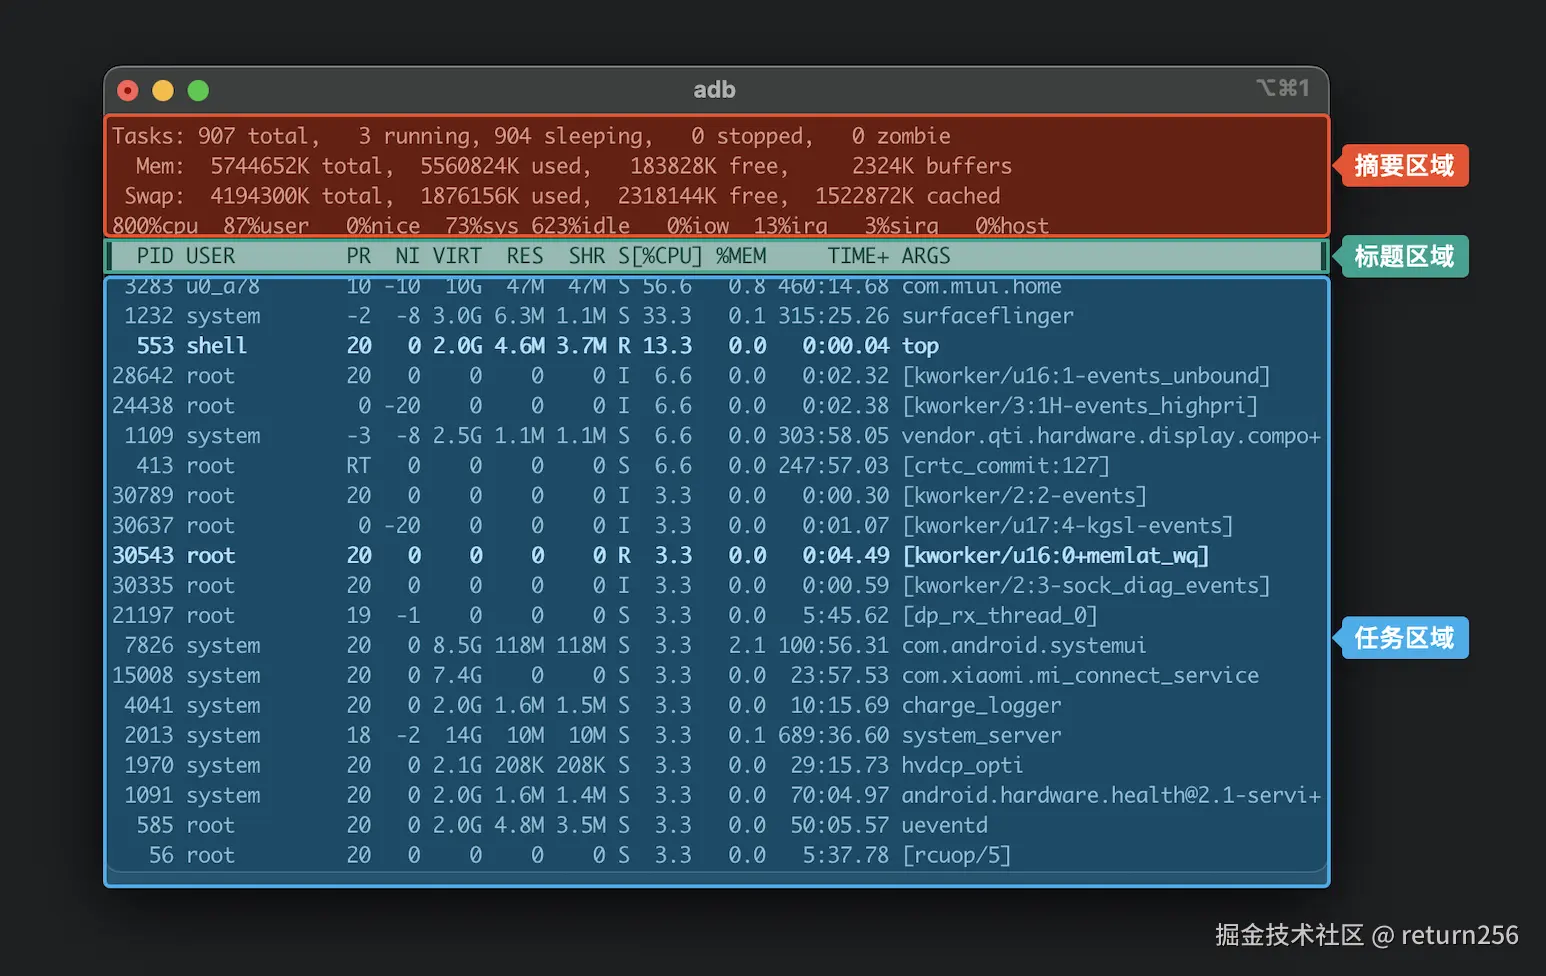Select bold [kworker/u16:0+memlat_wq] process

1055,556
